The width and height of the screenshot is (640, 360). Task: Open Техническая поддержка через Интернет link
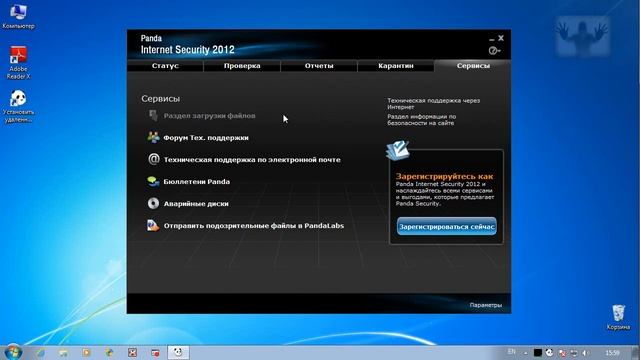[x=433, y=104]
